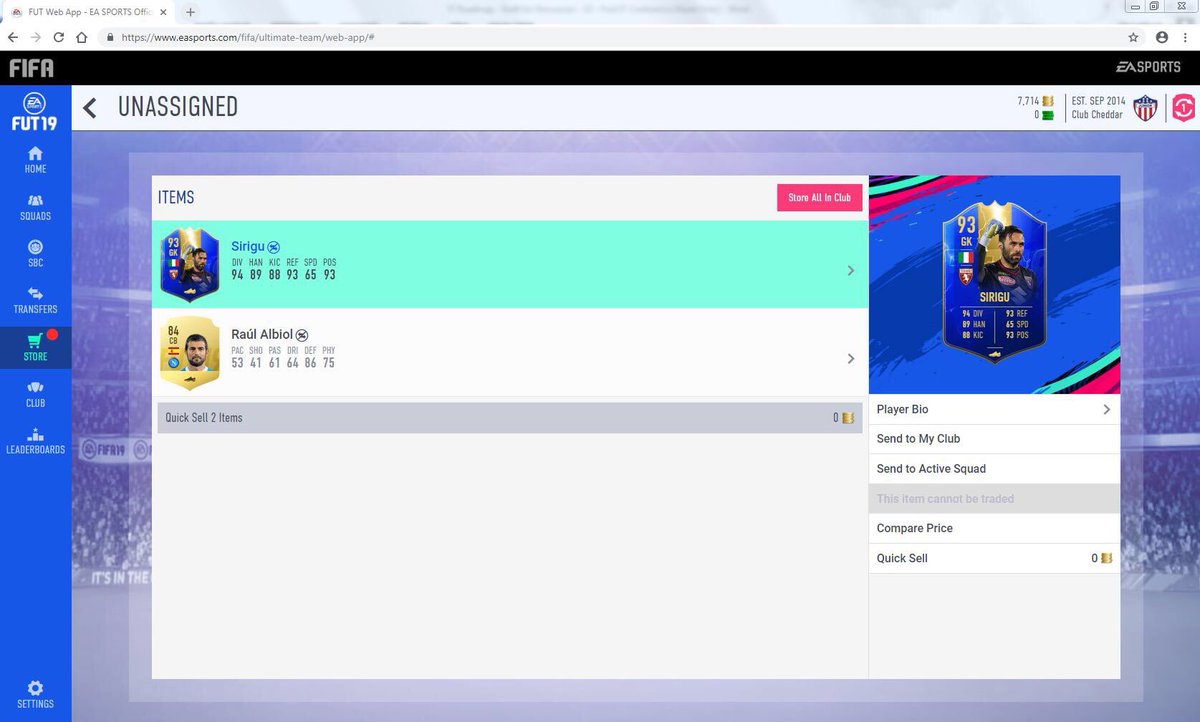Expand the Raúl Albiol row chevron

(851, 358)
